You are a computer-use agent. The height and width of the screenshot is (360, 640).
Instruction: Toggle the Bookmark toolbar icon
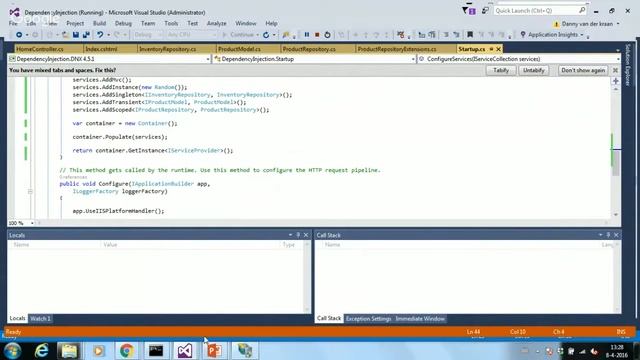[470, 35]
